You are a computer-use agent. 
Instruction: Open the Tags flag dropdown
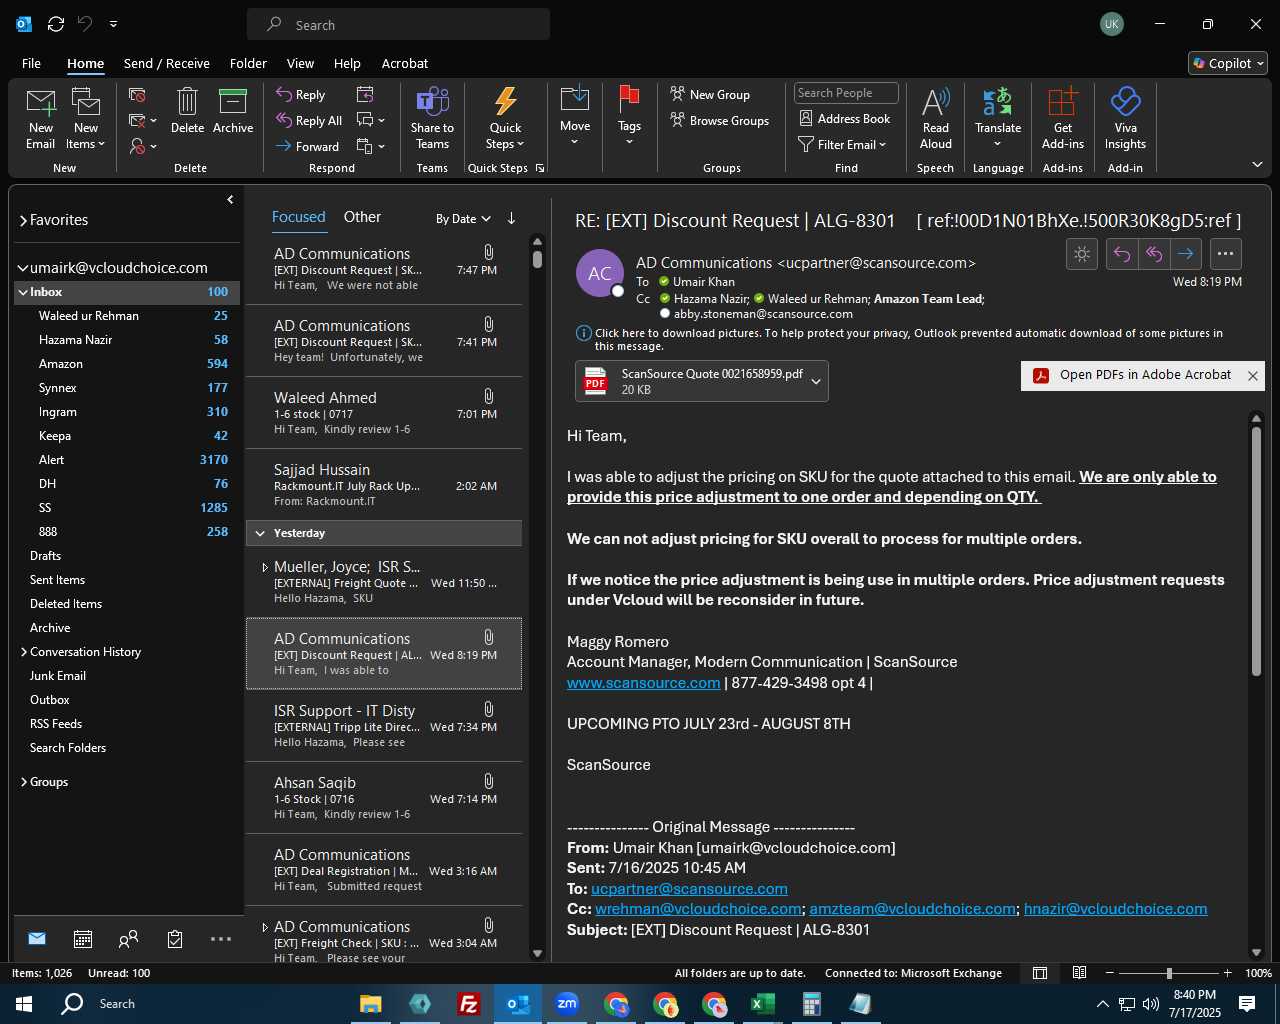(629, 116)
